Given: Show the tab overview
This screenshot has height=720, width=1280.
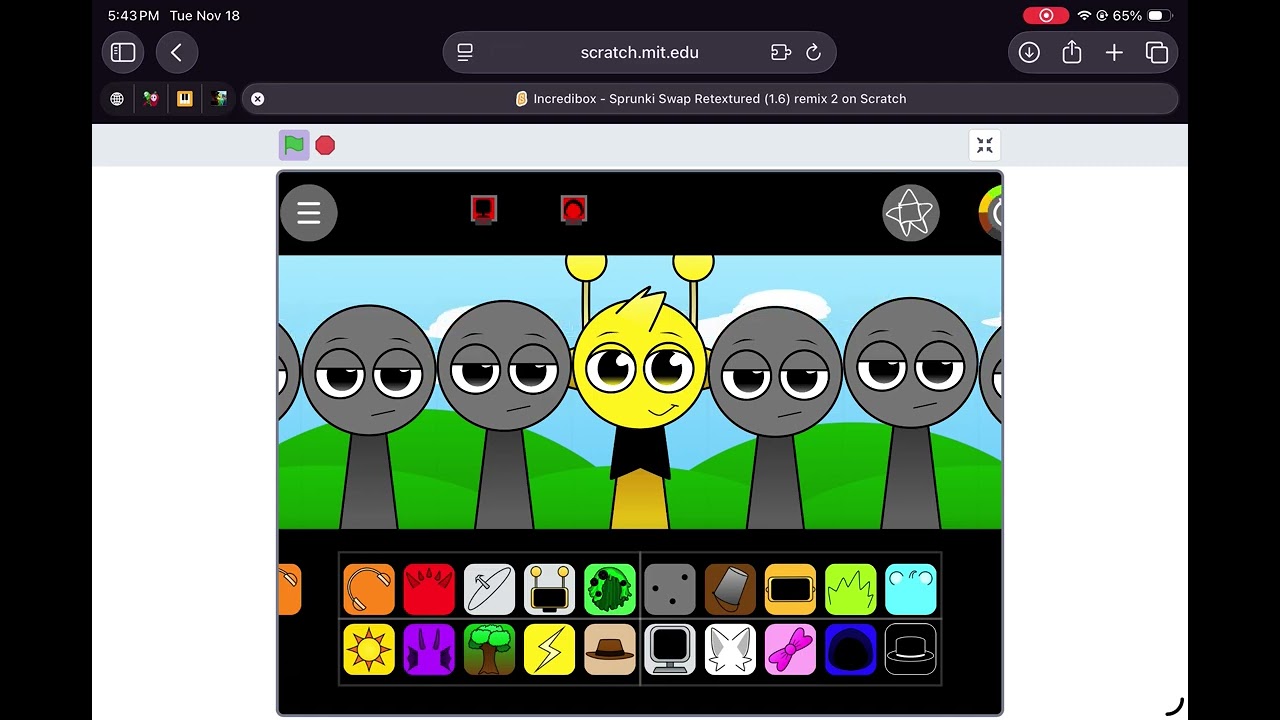Looking at the screenshot, I should point(1157,52).
